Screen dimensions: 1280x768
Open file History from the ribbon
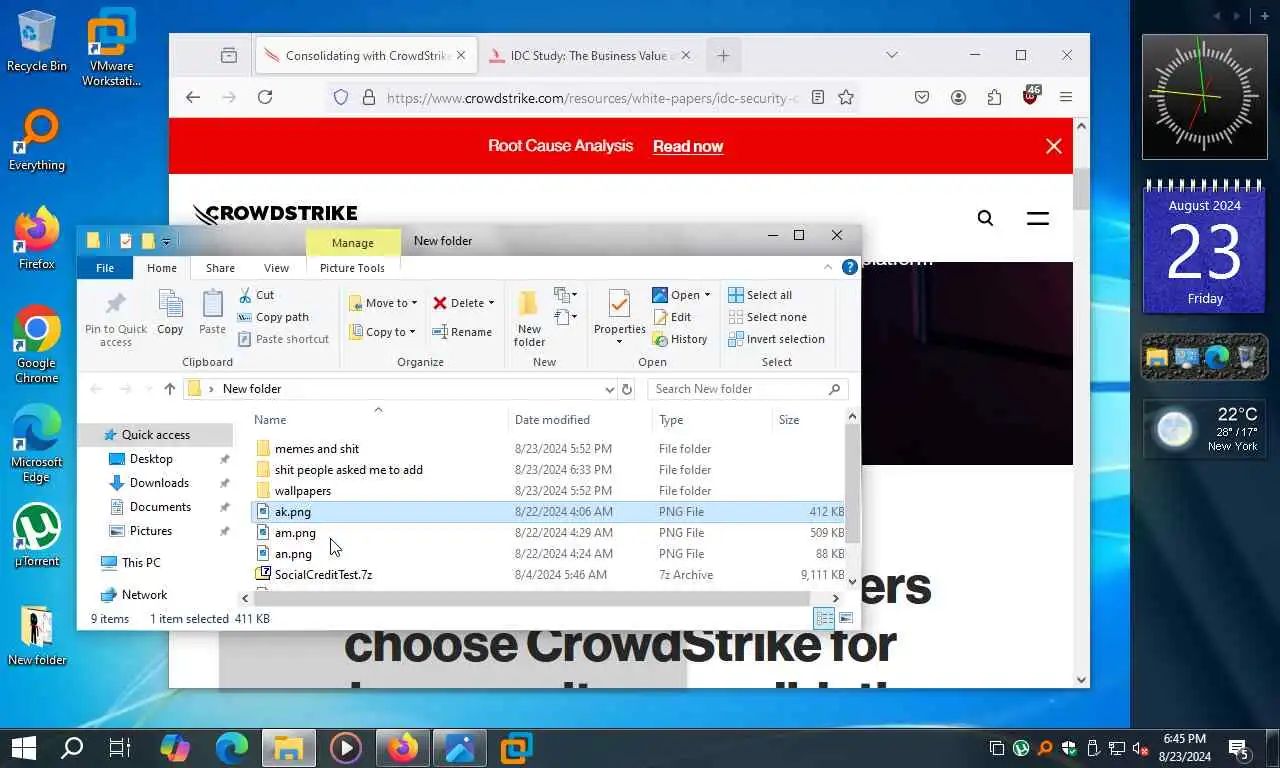click(680, 339)
